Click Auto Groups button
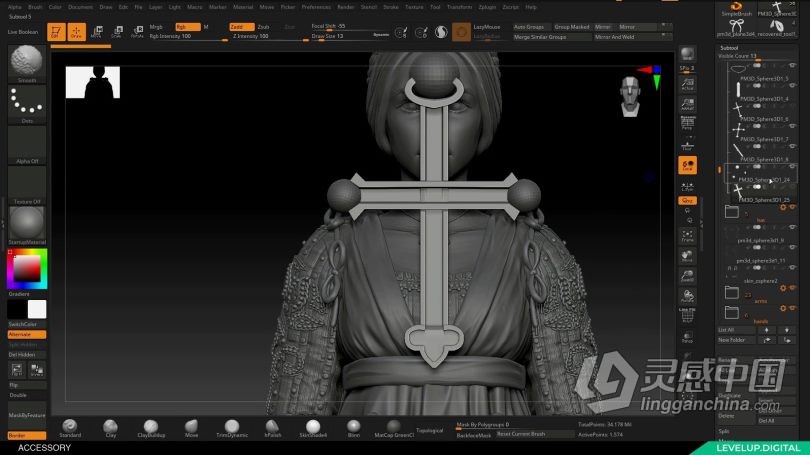Screen dimensions: 810x455 (x=531, y=27)
